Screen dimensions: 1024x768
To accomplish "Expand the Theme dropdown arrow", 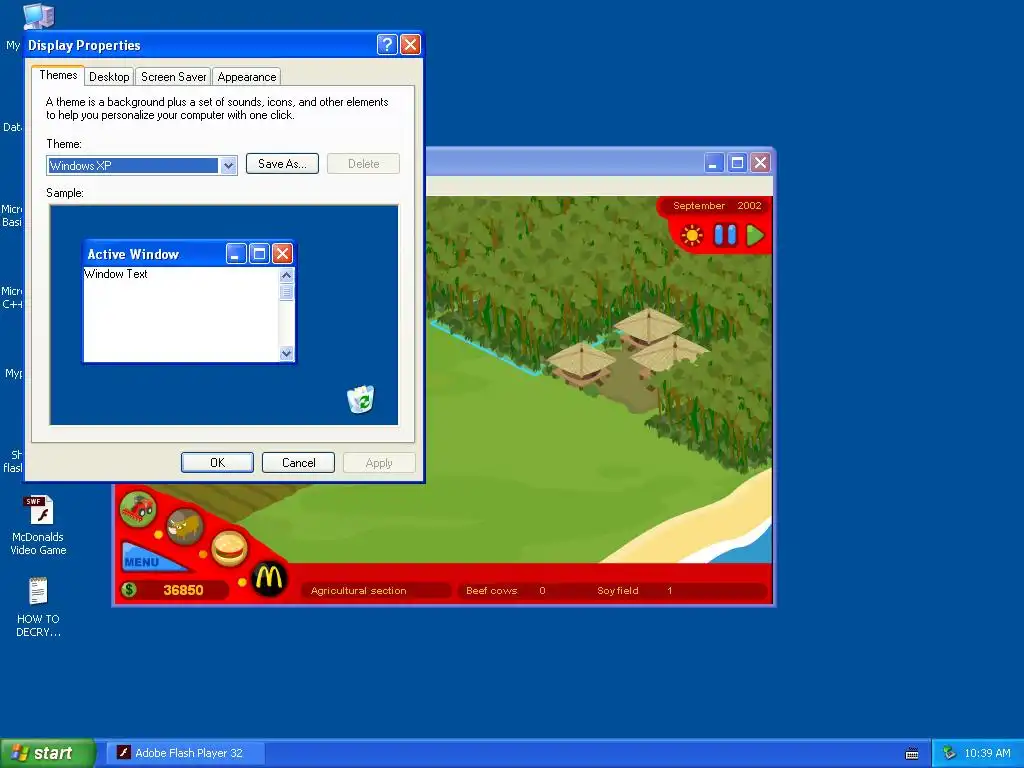I will click(x=228, y=166).
